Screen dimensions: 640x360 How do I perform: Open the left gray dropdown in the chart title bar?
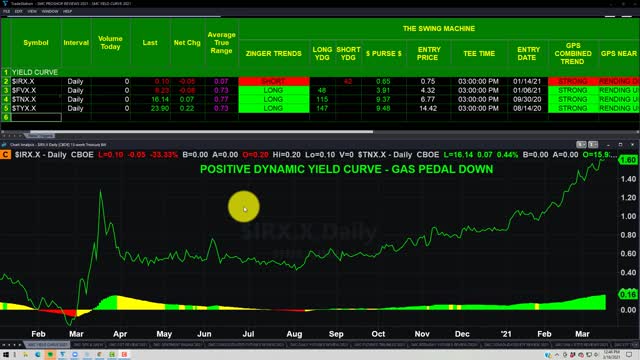click(x=581, y=144)
